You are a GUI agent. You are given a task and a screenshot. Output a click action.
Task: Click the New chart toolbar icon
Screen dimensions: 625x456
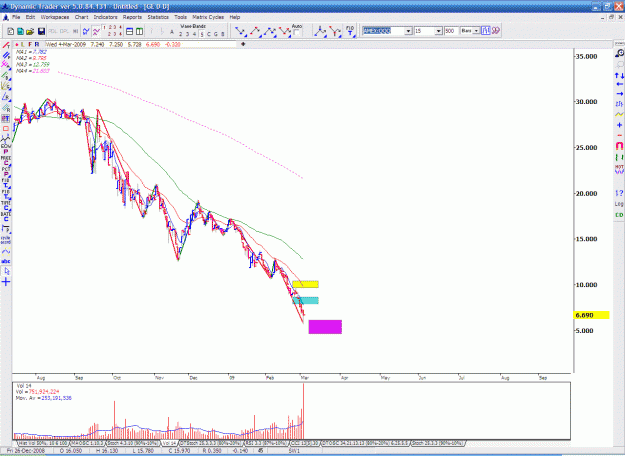point(11,31)
